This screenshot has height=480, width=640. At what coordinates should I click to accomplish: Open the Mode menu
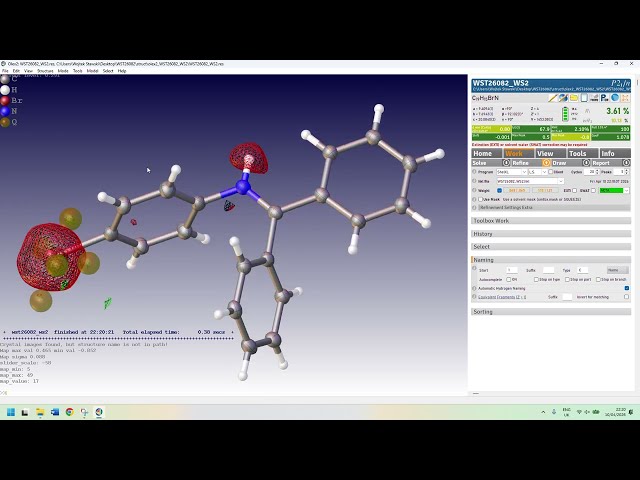pyautogui.click(x=63, y=71)
